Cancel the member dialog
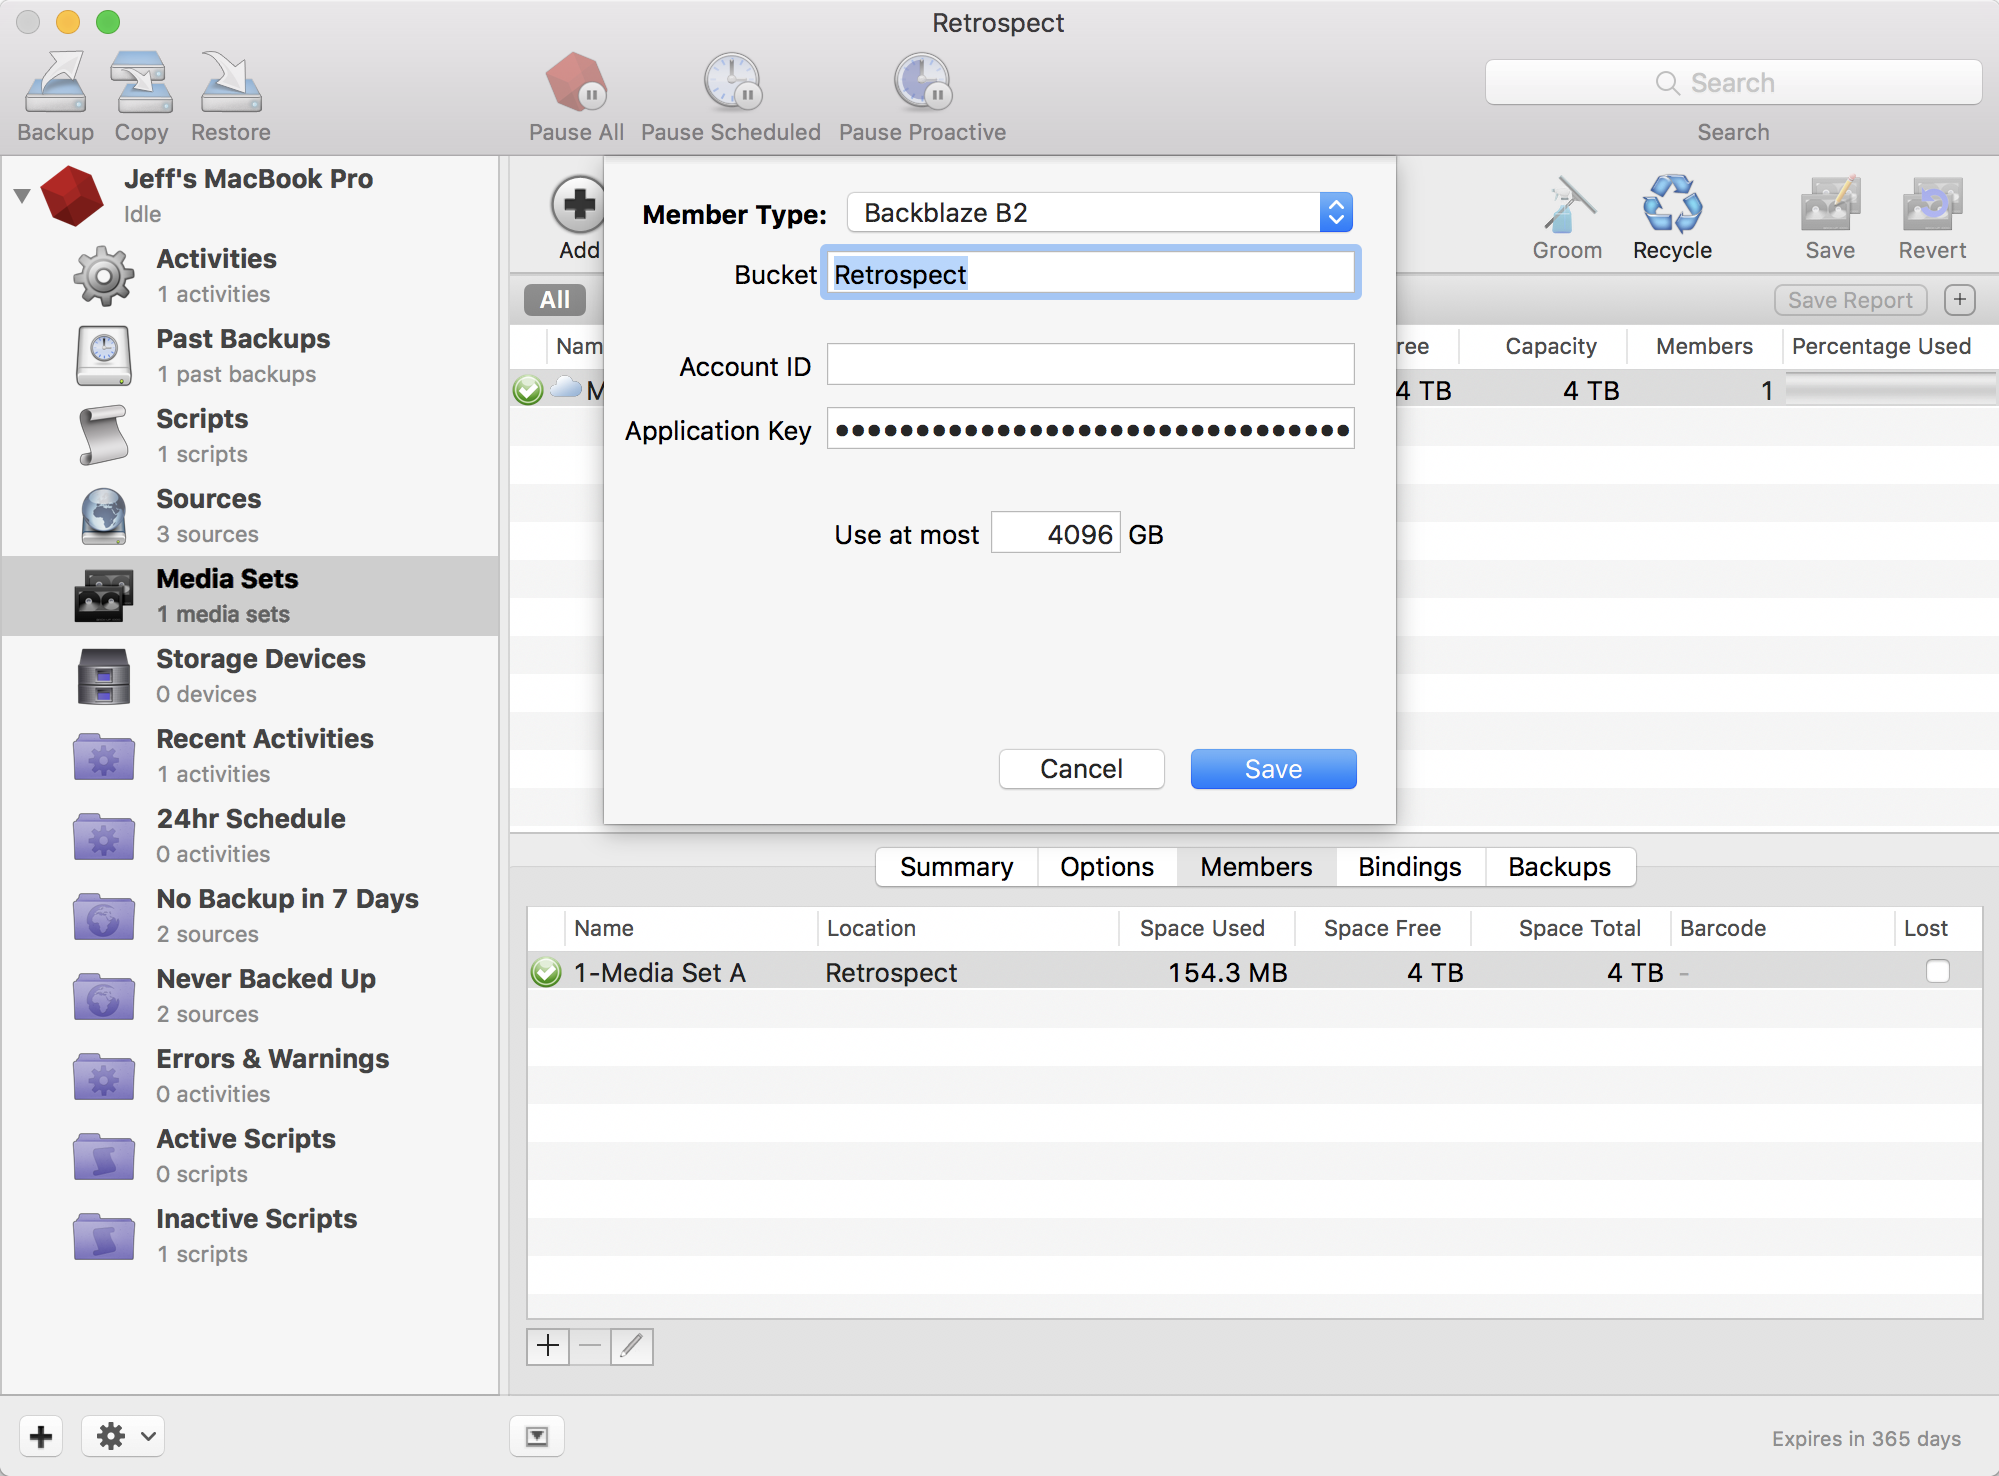 [x=1080, y=768]
